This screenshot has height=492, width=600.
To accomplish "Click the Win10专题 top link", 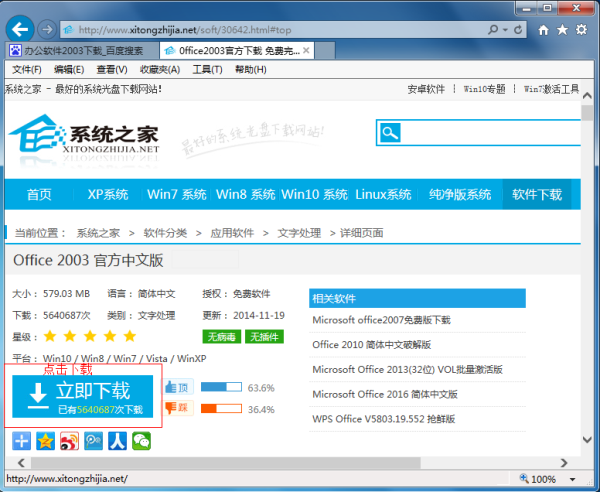I will point(484,89).
